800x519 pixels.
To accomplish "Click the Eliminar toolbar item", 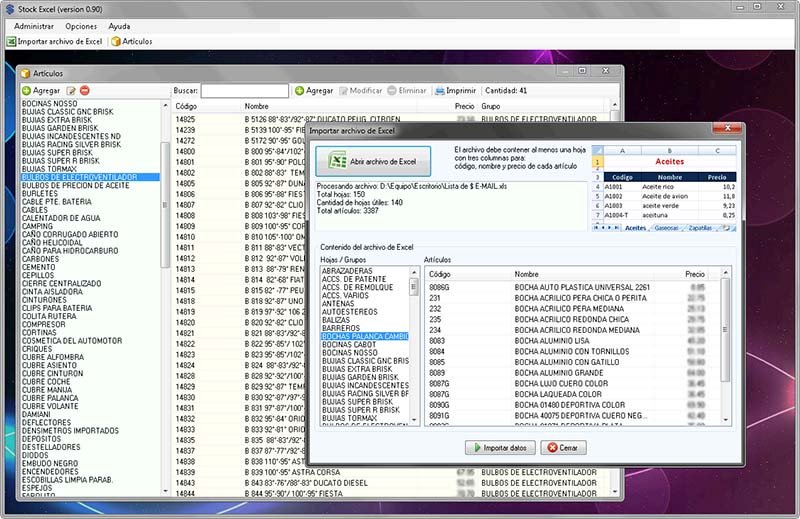I will 406,90.
